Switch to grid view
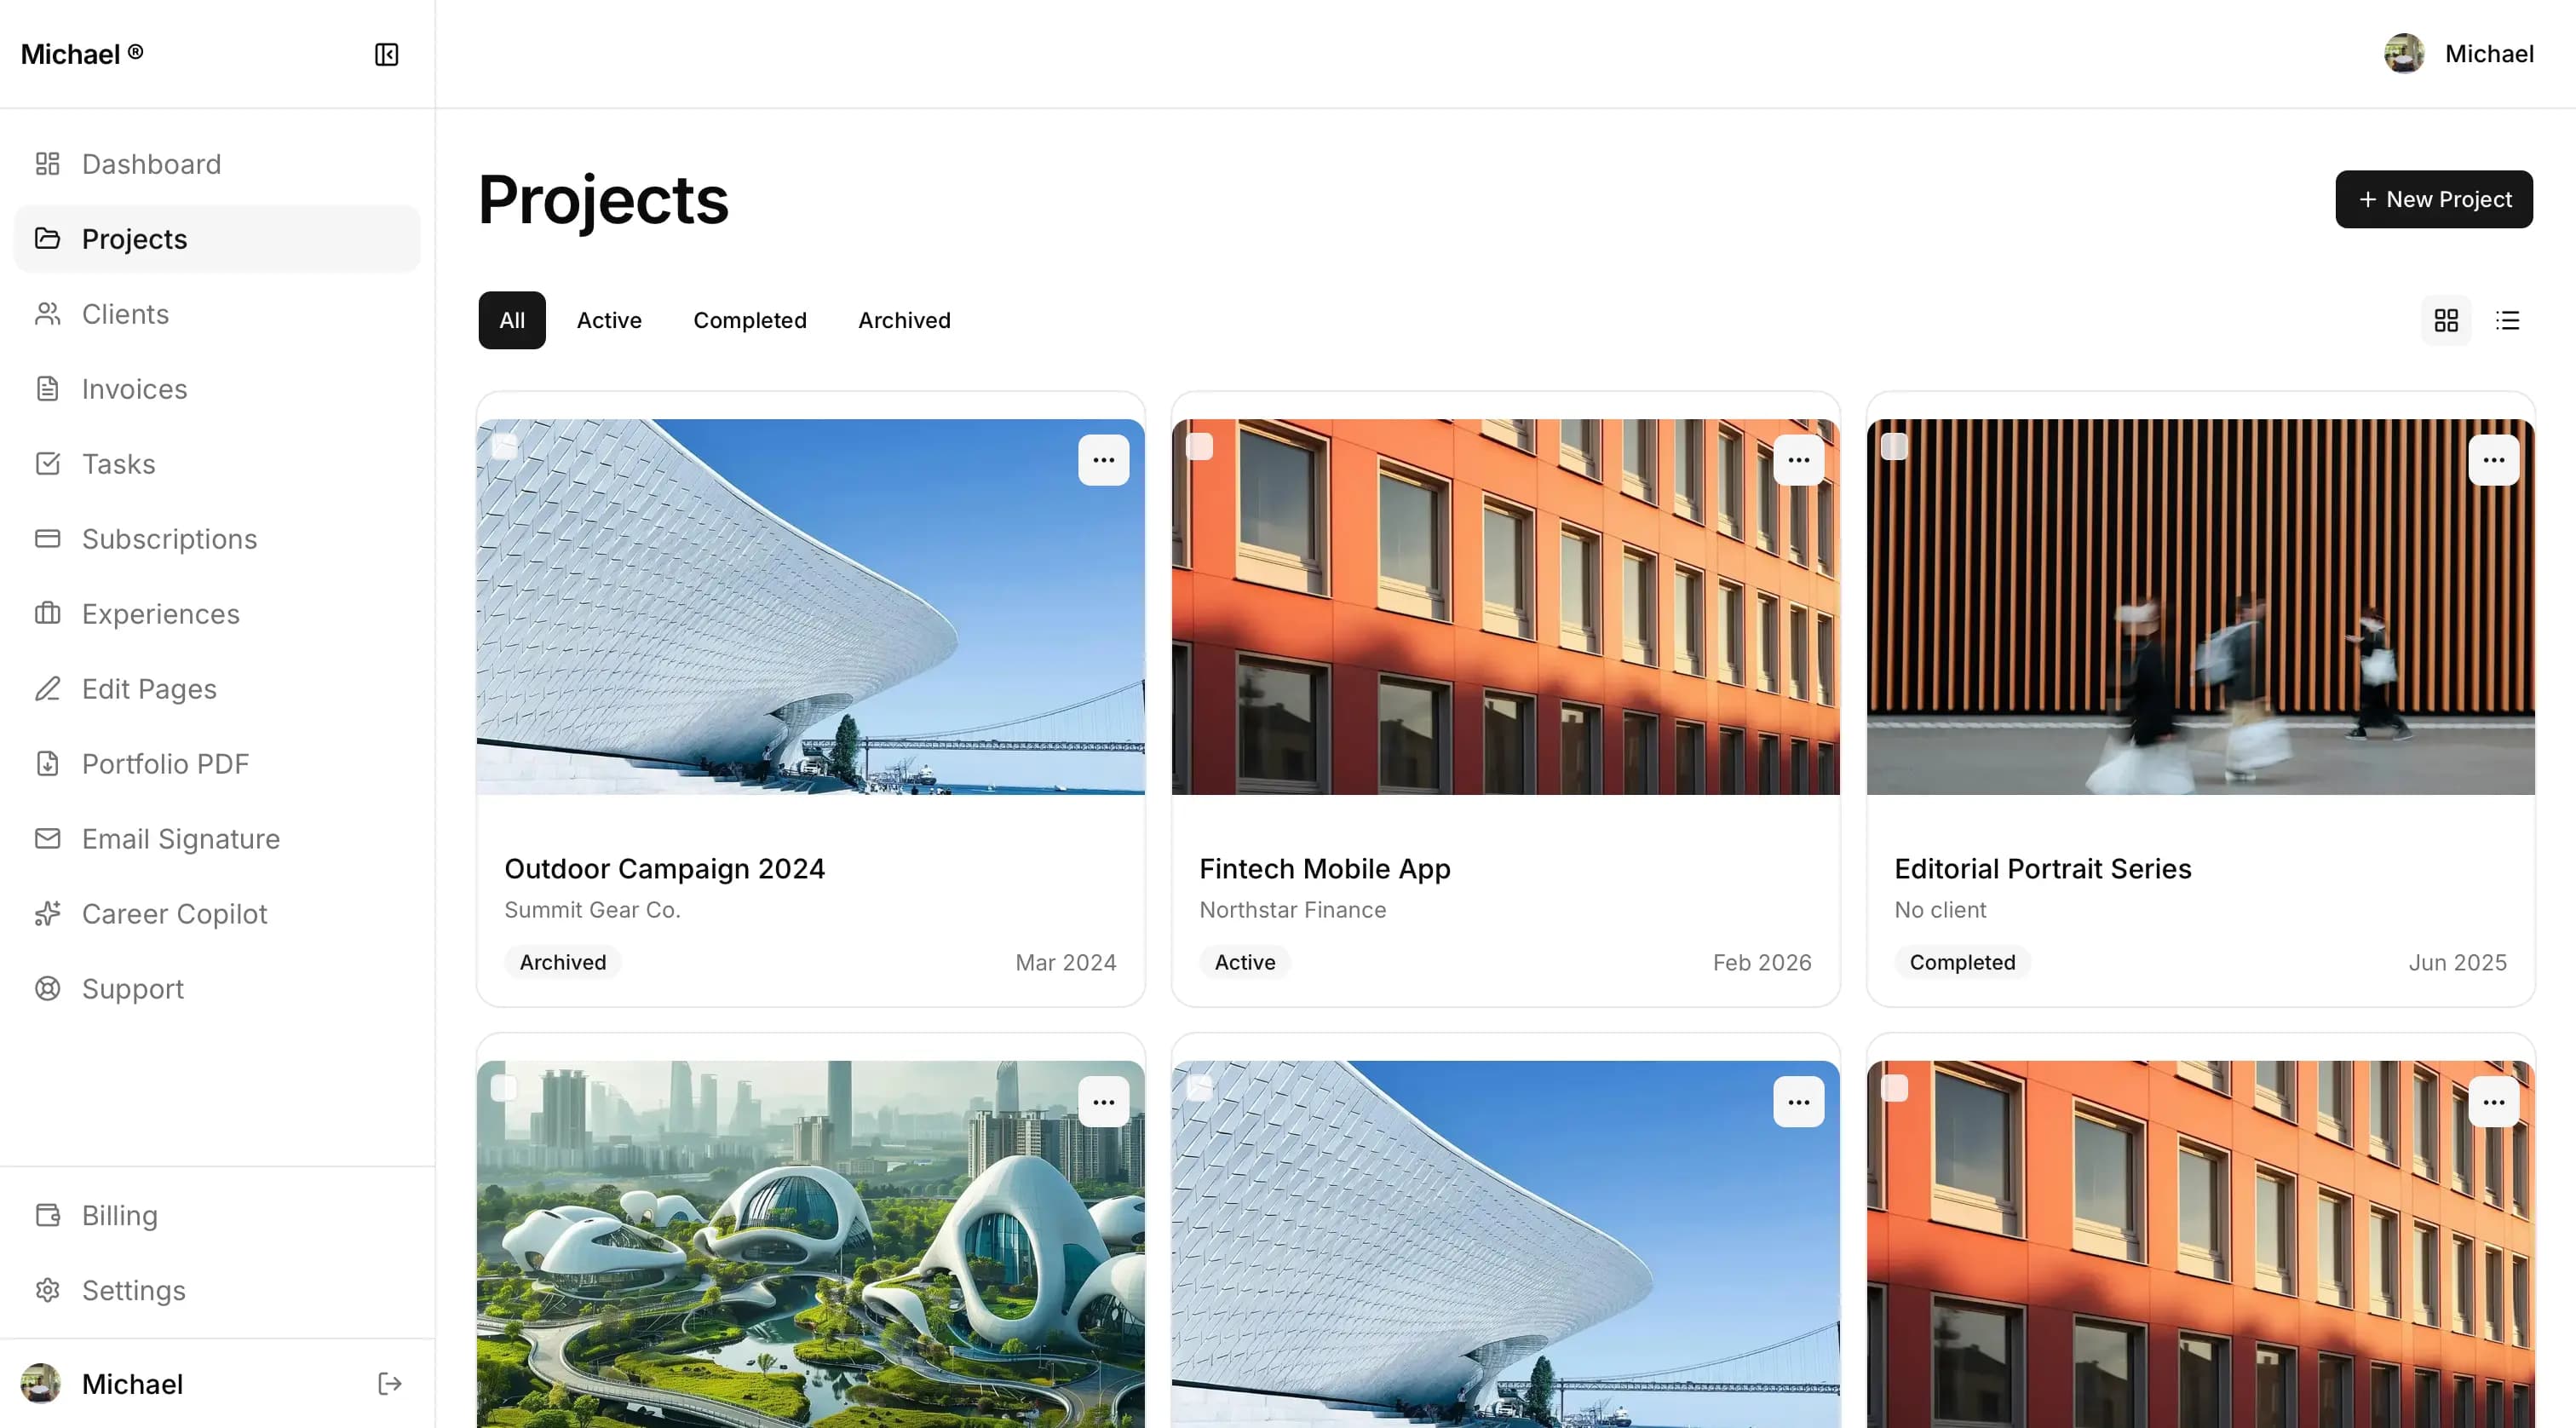Viewport: 2576px width, 1428px height. point(2446,320)
